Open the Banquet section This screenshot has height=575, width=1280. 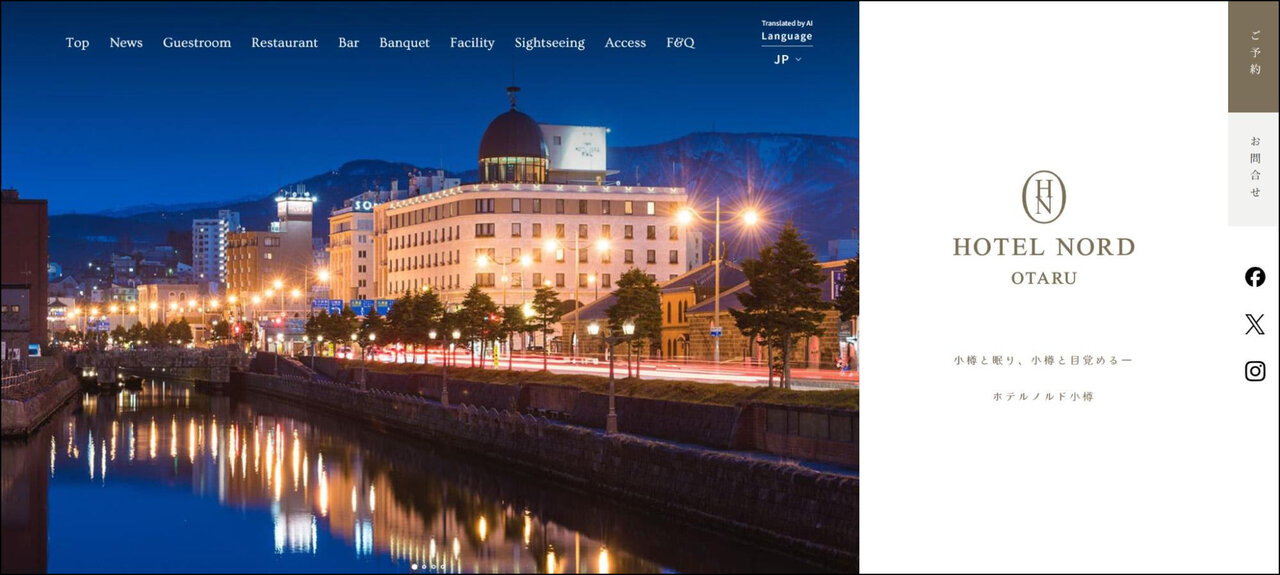click(x=404, y=43)
